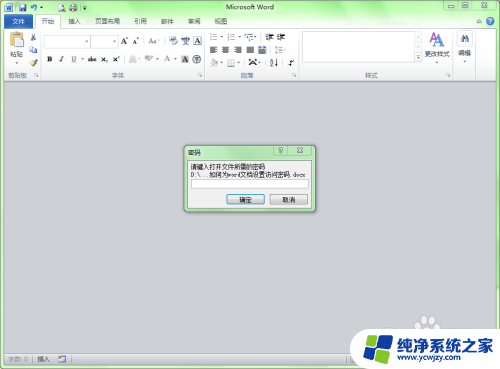Click Increase Indent icon
Image resolution: width=500 pixels, height=369 pixels.
(281, 37)
